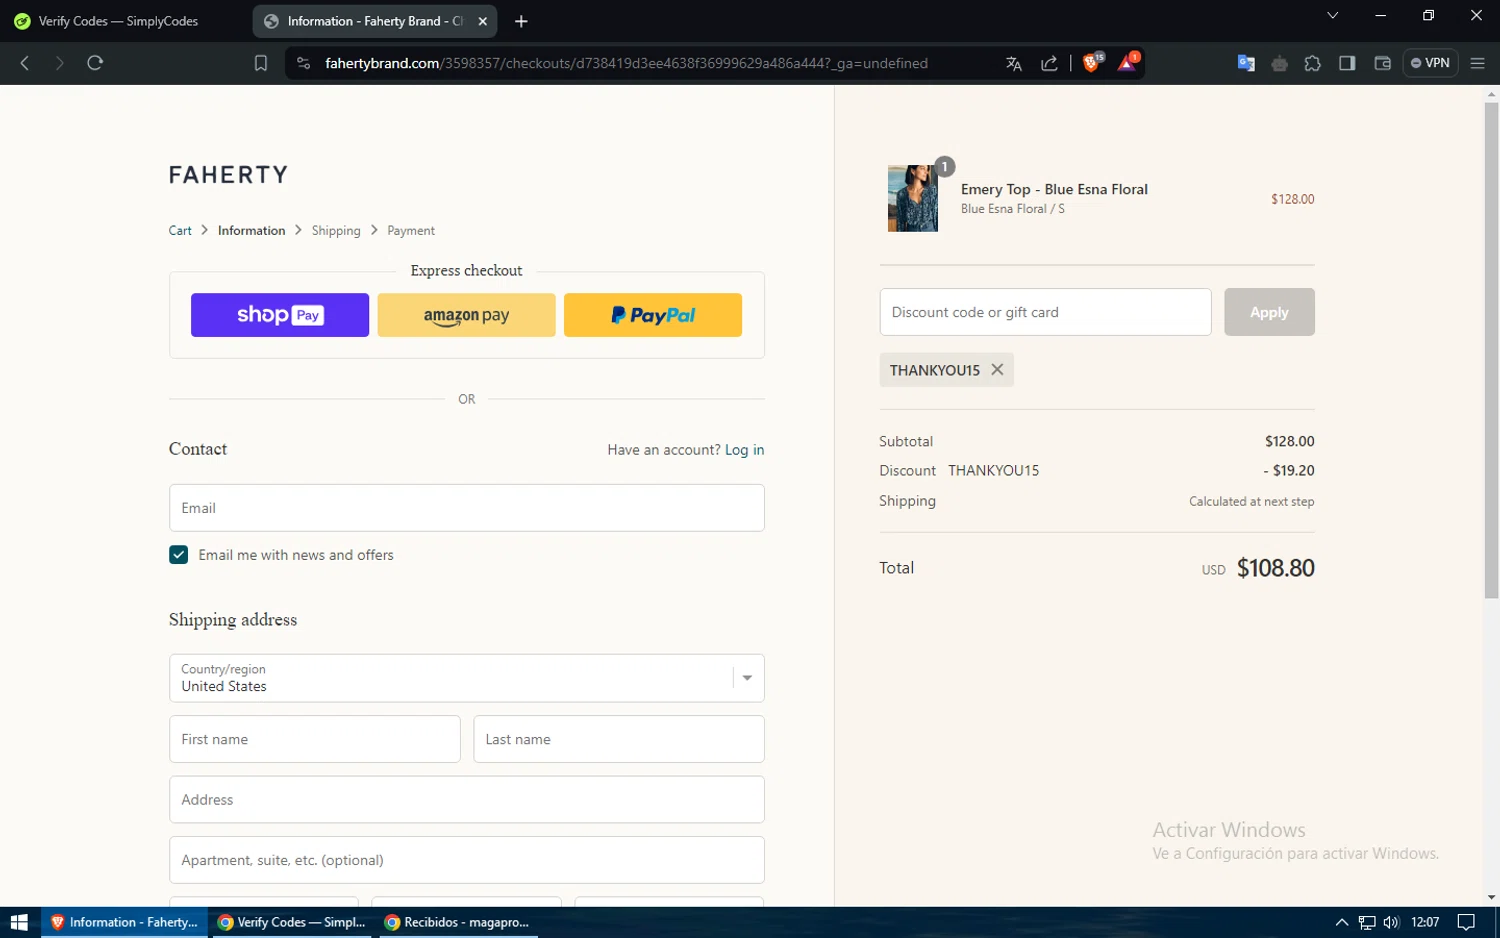
Task: Click the translate page icon in address bar
Action: coord(1014,63)
